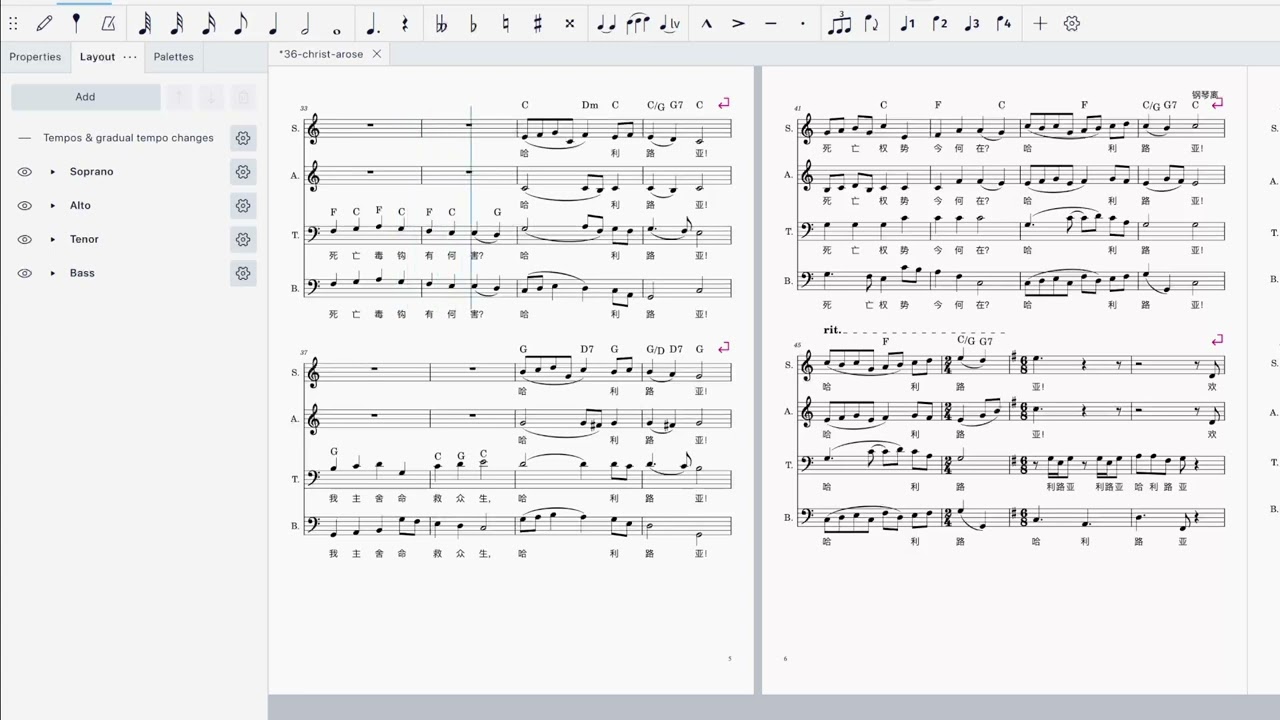Screen dimensions: 1280x720
Task: Apply the double-flat accidental
Action: coord(441,23)
